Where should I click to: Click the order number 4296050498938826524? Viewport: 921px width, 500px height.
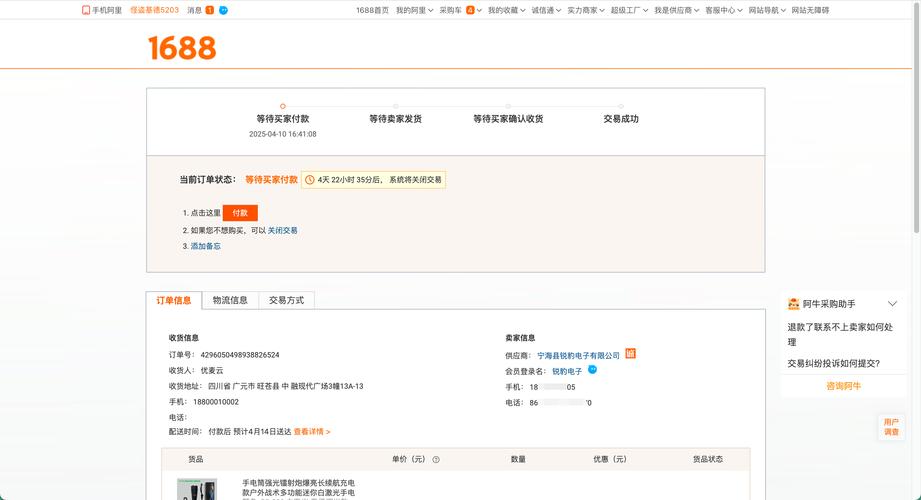coord(240,355)
